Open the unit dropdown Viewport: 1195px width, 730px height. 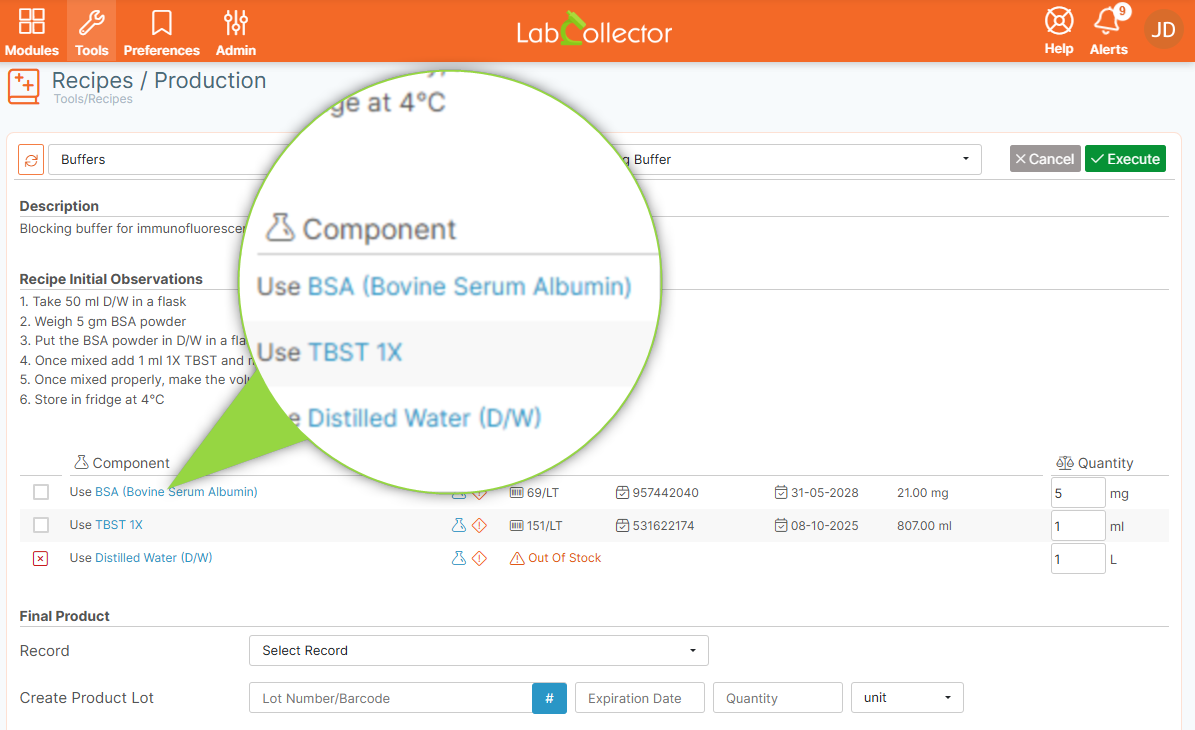click(x=907, y=697)
